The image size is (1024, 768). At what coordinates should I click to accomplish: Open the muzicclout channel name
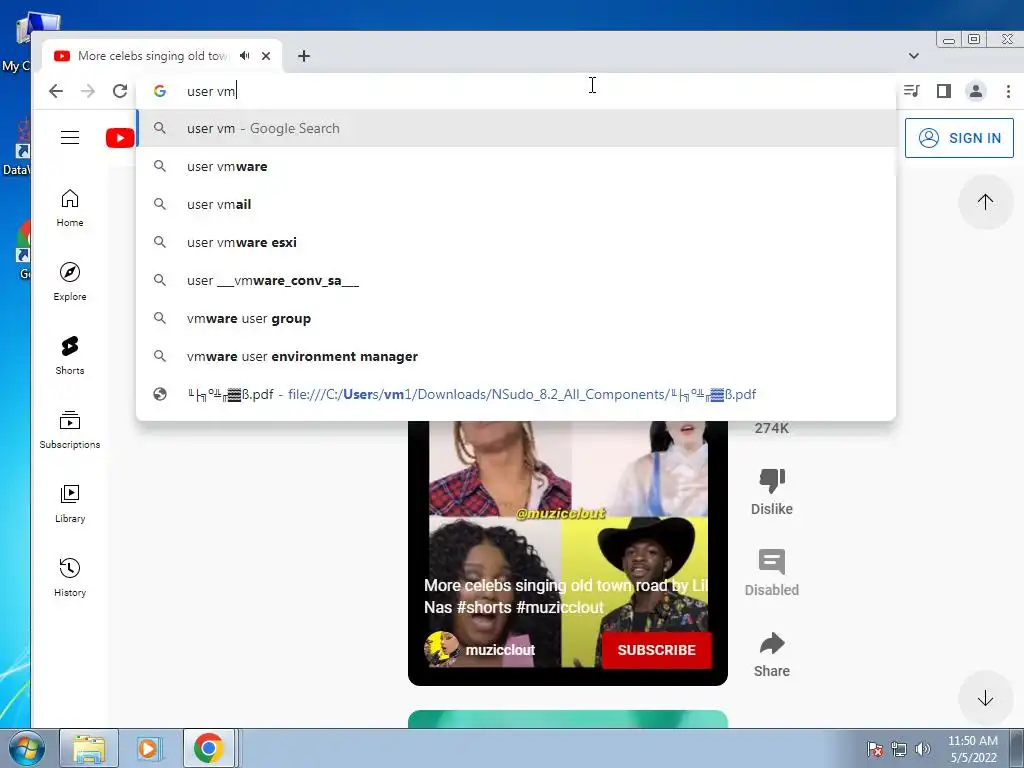coord(500,650)
